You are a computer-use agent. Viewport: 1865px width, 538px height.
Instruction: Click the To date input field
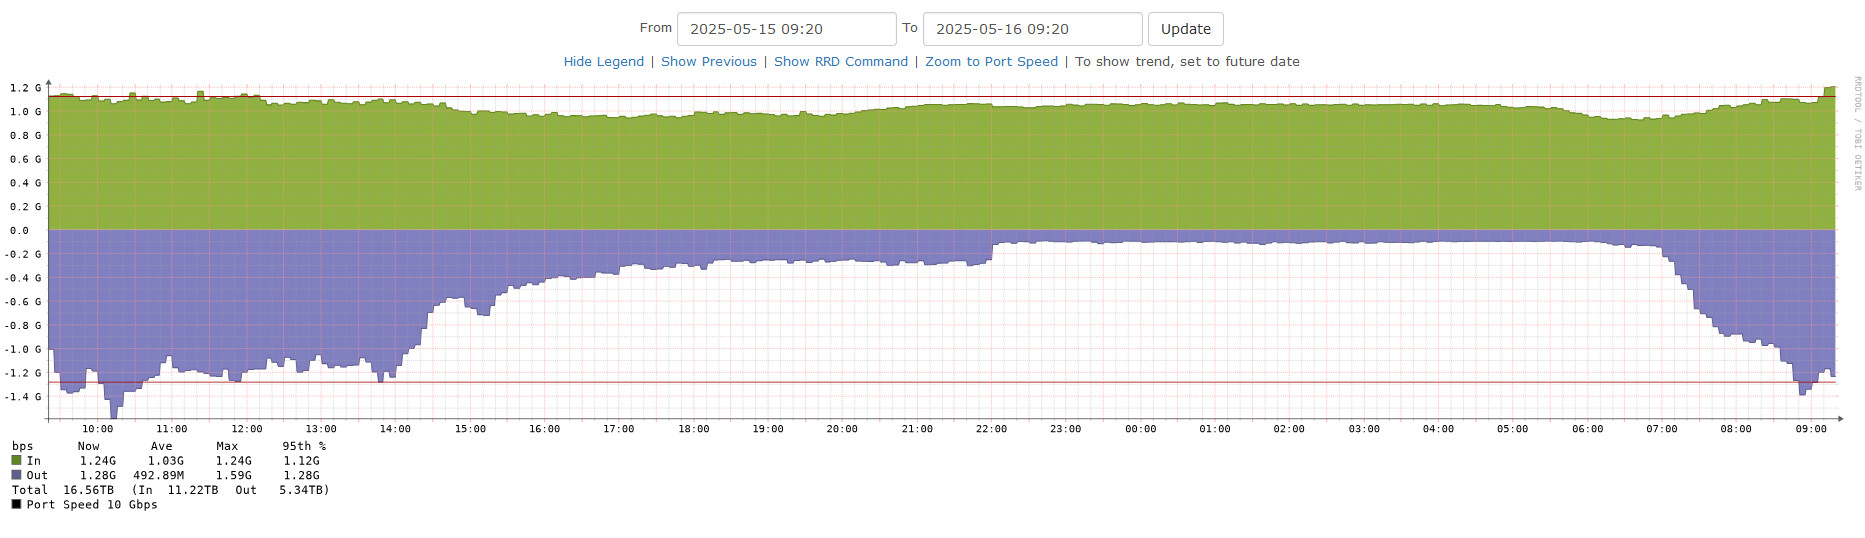[x=1032, y=29]
